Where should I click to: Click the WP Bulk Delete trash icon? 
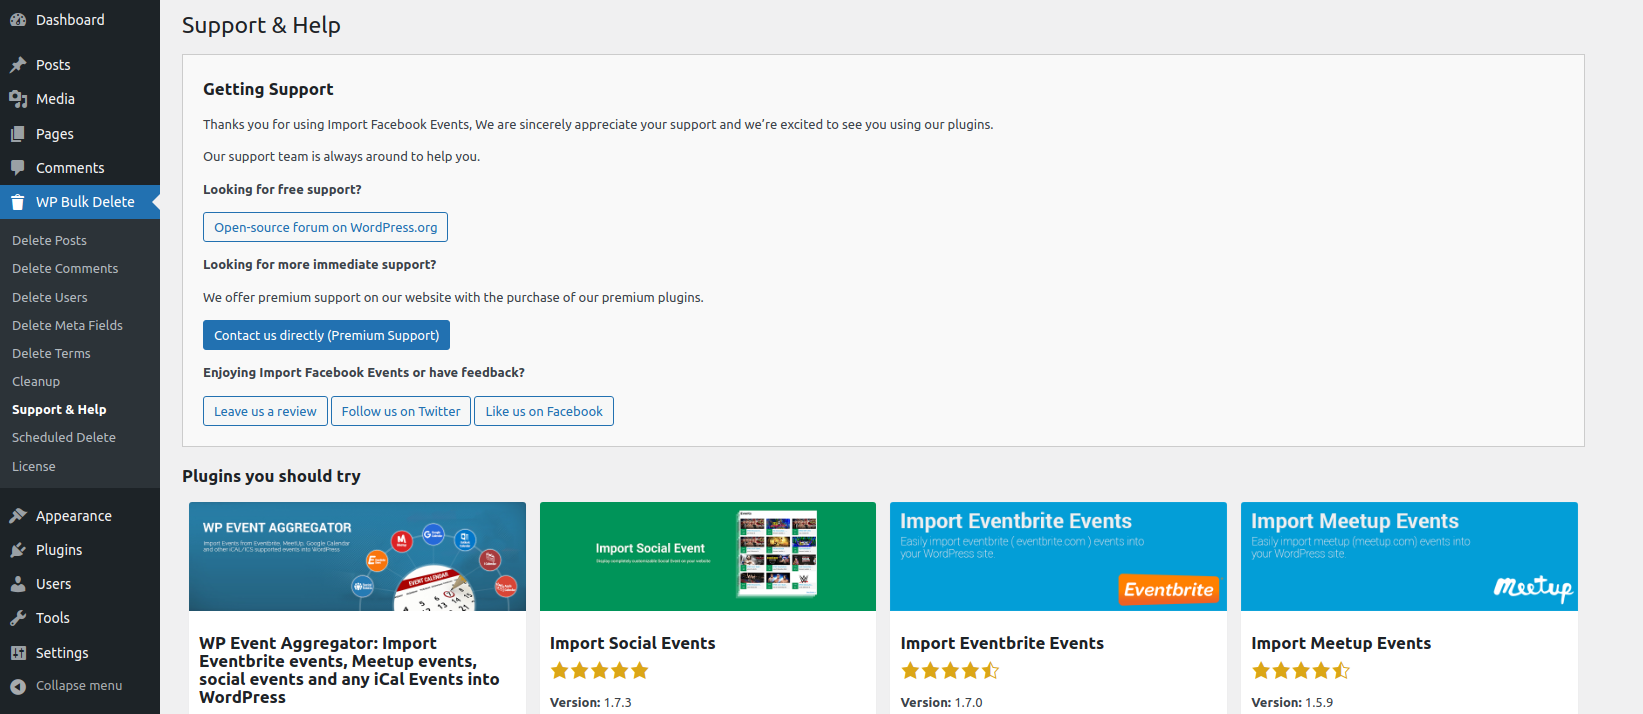click(18, 202)
